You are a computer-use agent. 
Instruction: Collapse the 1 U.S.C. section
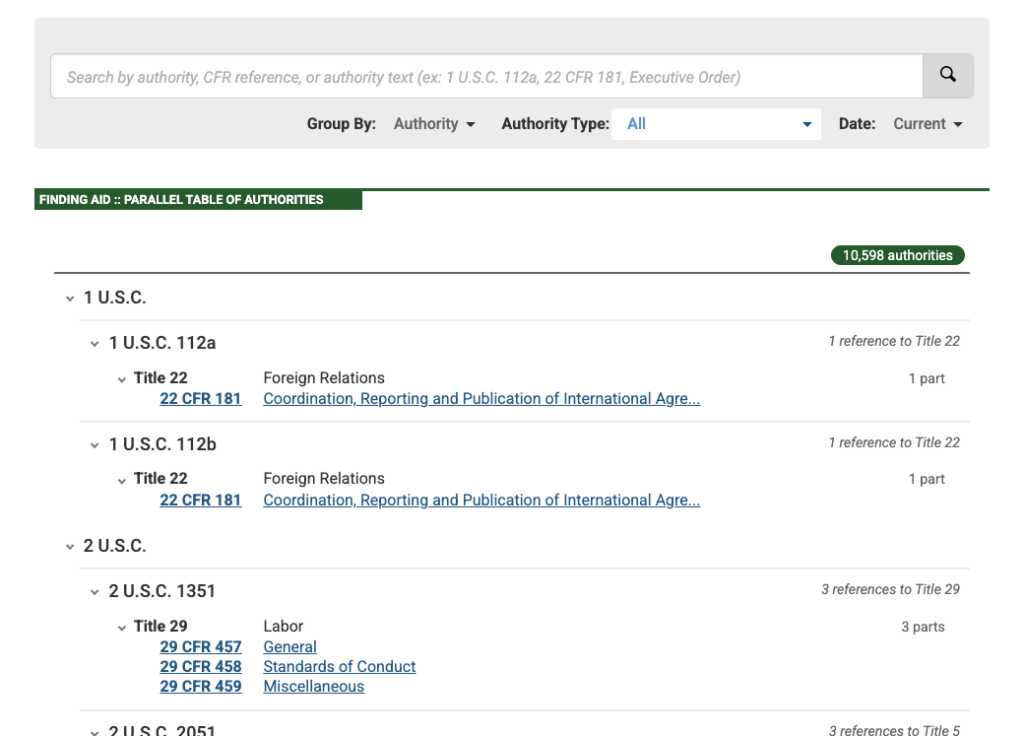70,298
